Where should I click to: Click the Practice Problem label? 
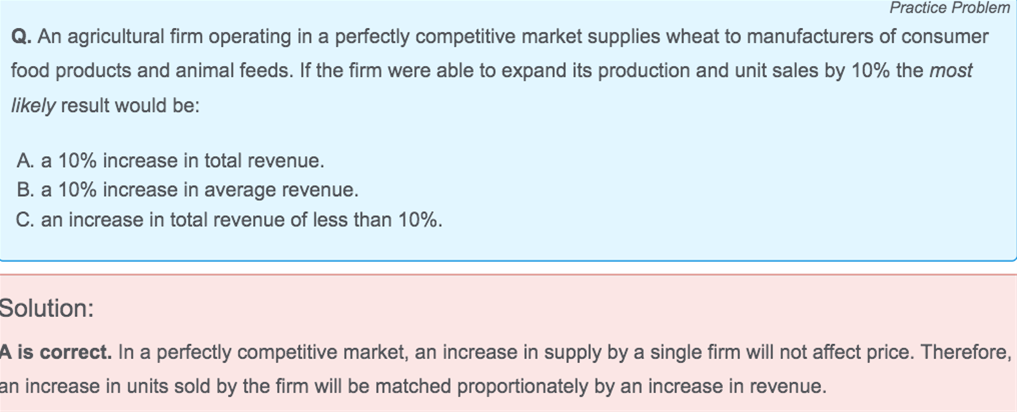pyautogui.click(x=950, y=8)
